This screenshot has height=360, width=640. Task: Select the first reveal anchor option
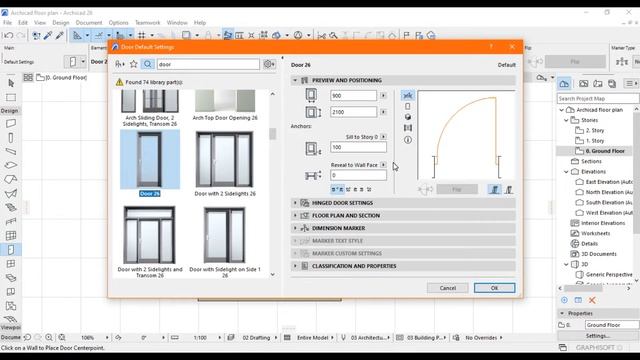point(337,189)
